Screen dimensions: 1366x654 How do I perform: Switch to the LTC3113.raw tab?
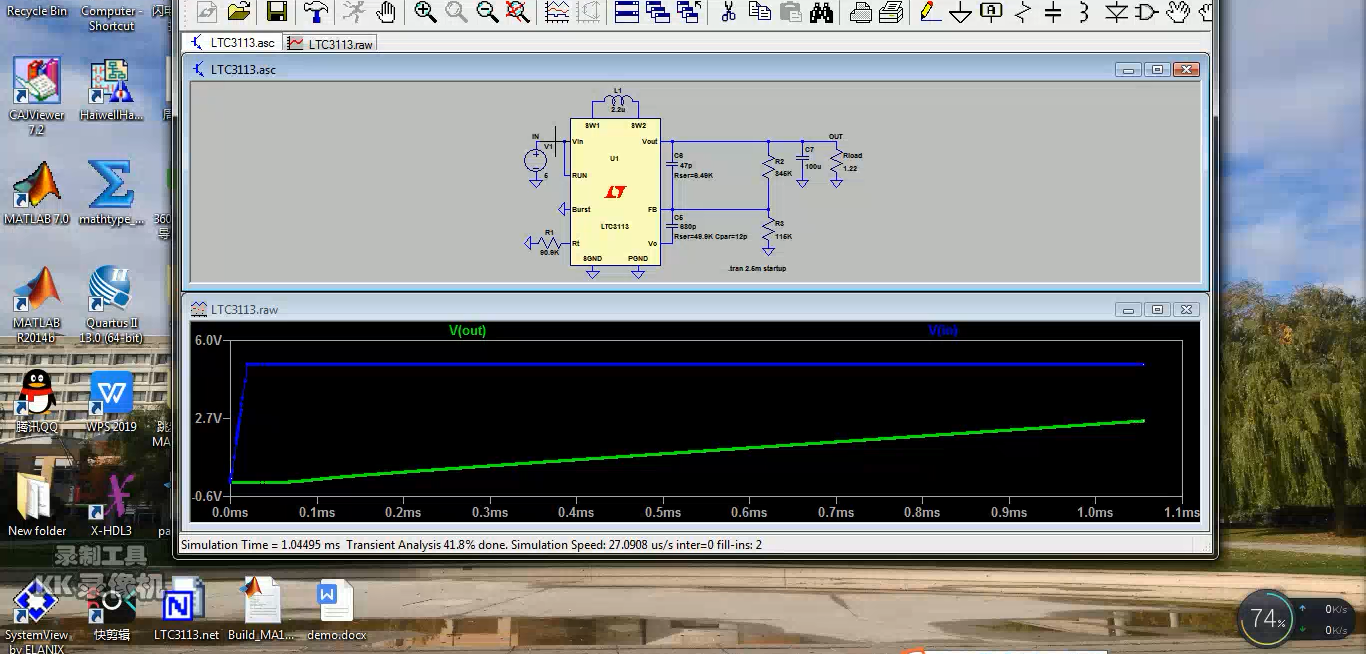(x=330, y=44)
